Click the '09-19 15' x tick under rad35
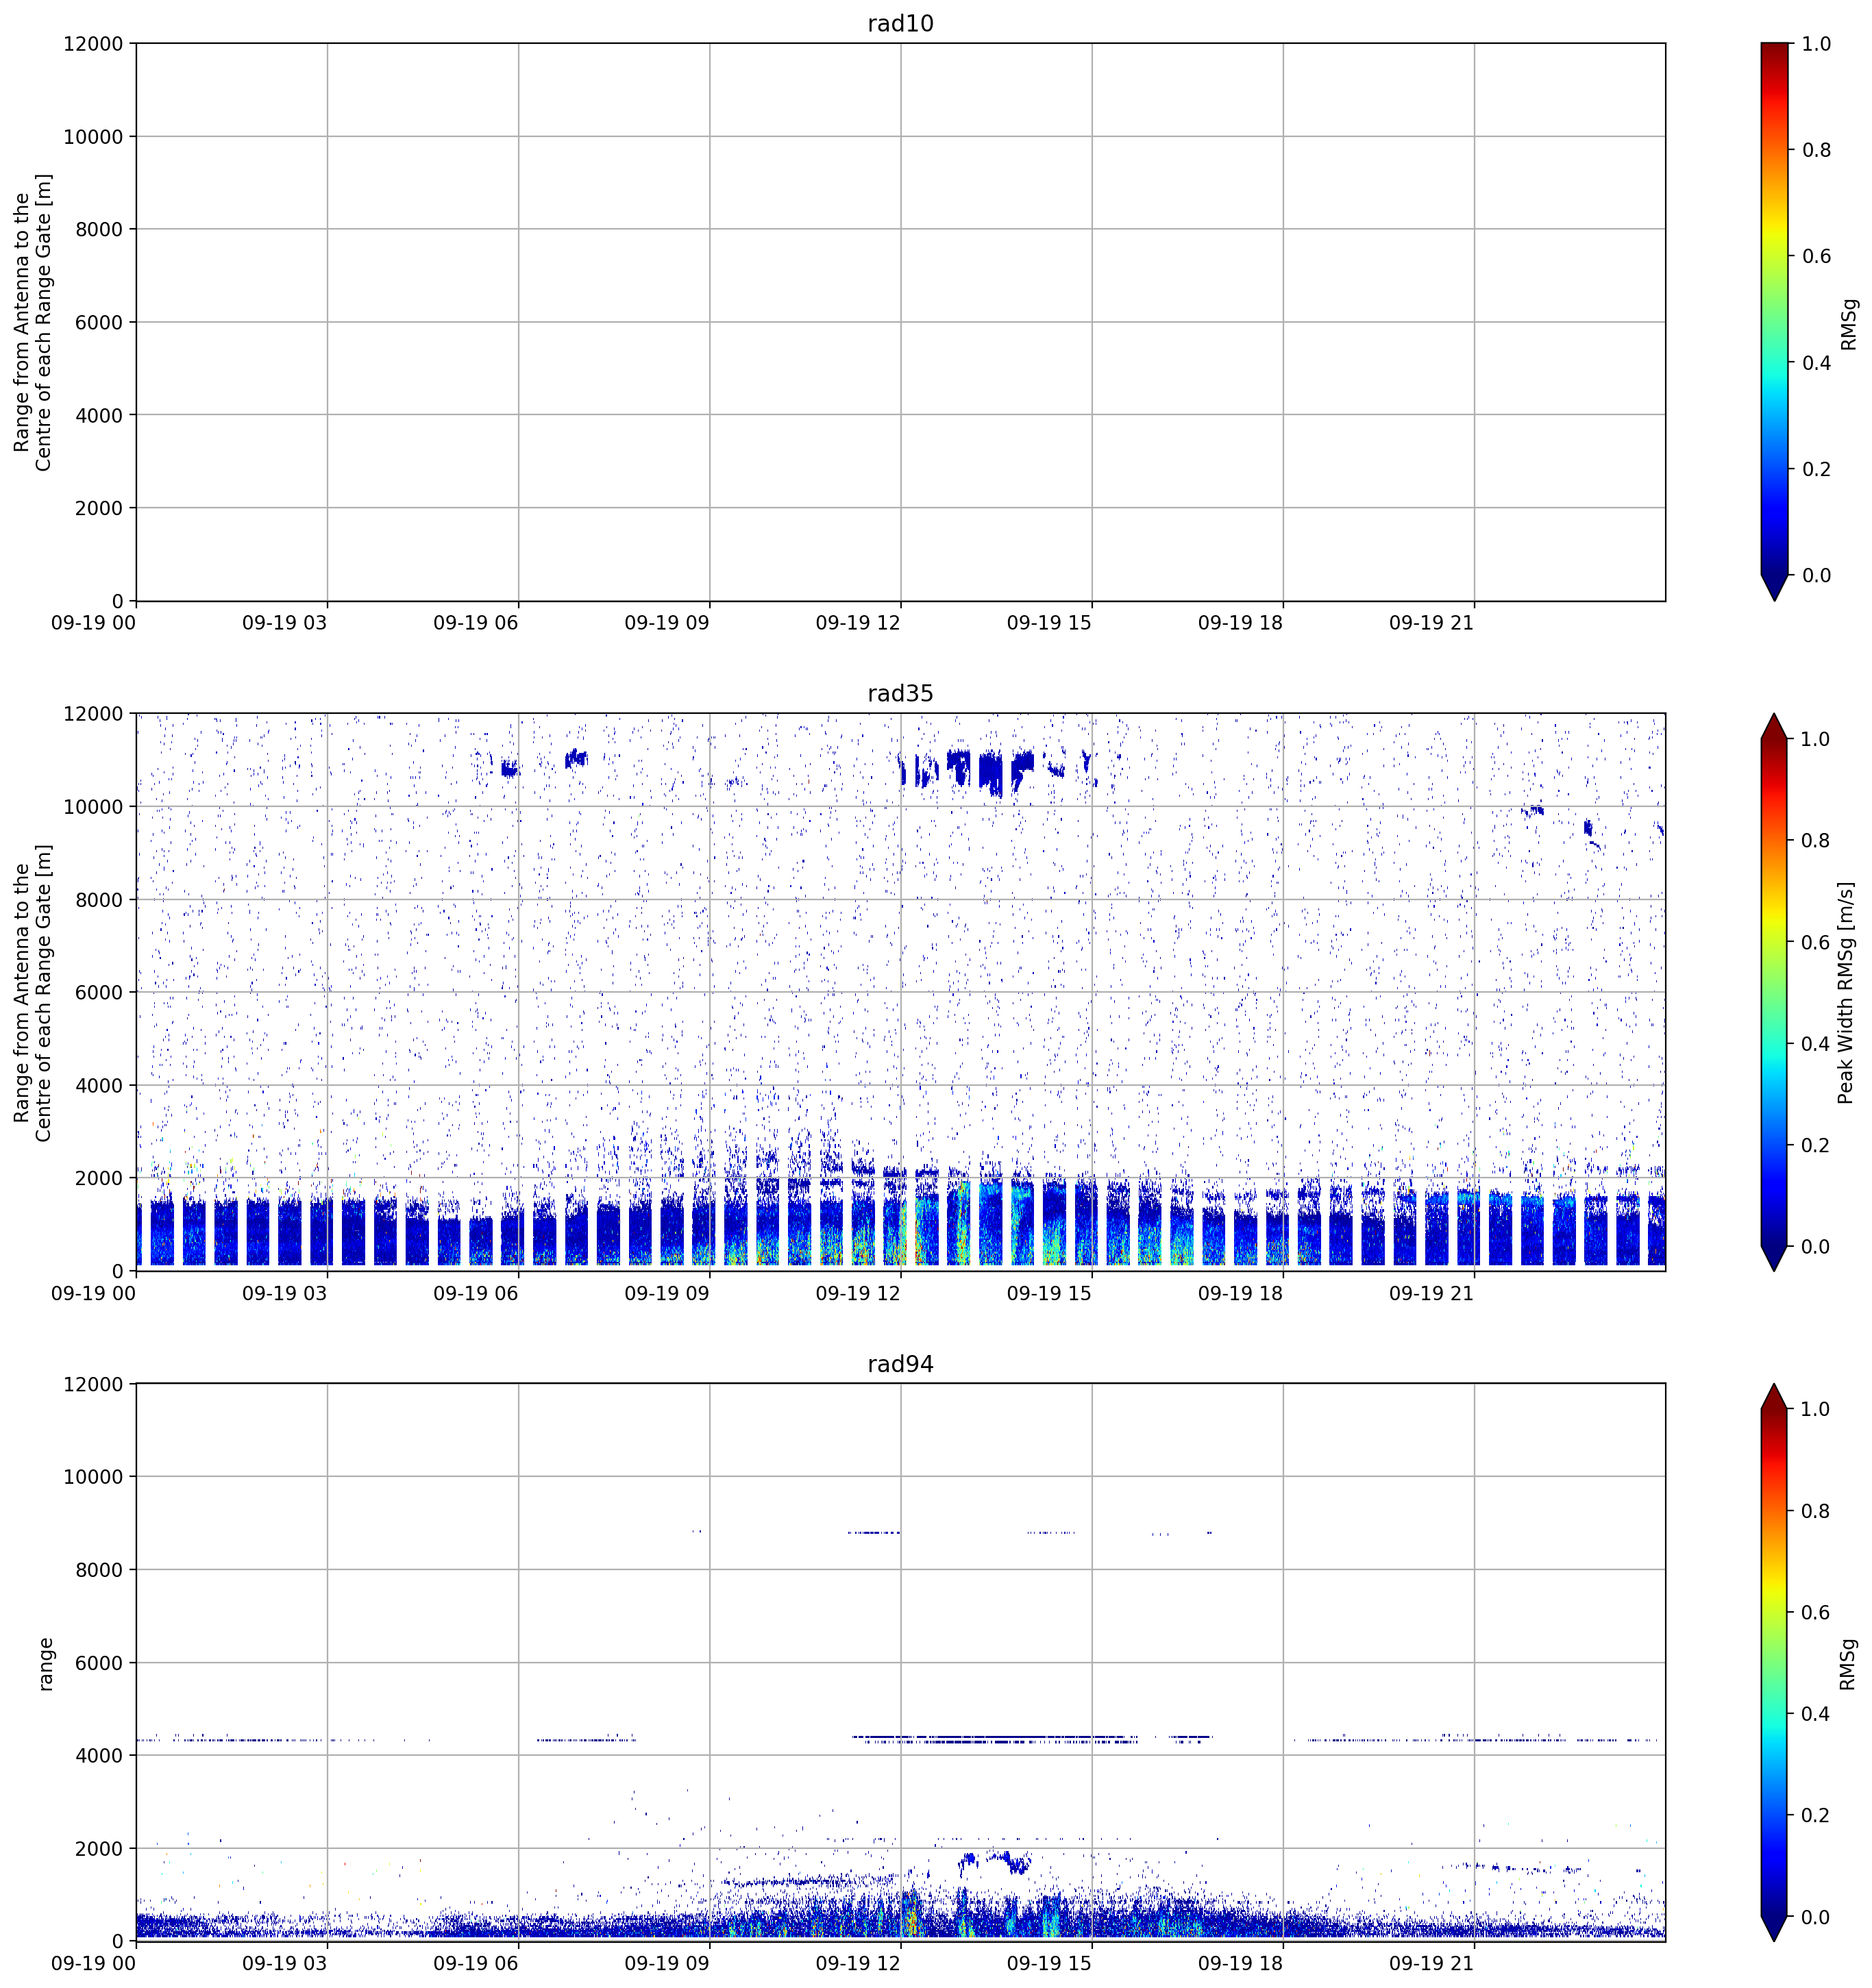Viewport: 1872px width, 1988px height. 1049,1293
